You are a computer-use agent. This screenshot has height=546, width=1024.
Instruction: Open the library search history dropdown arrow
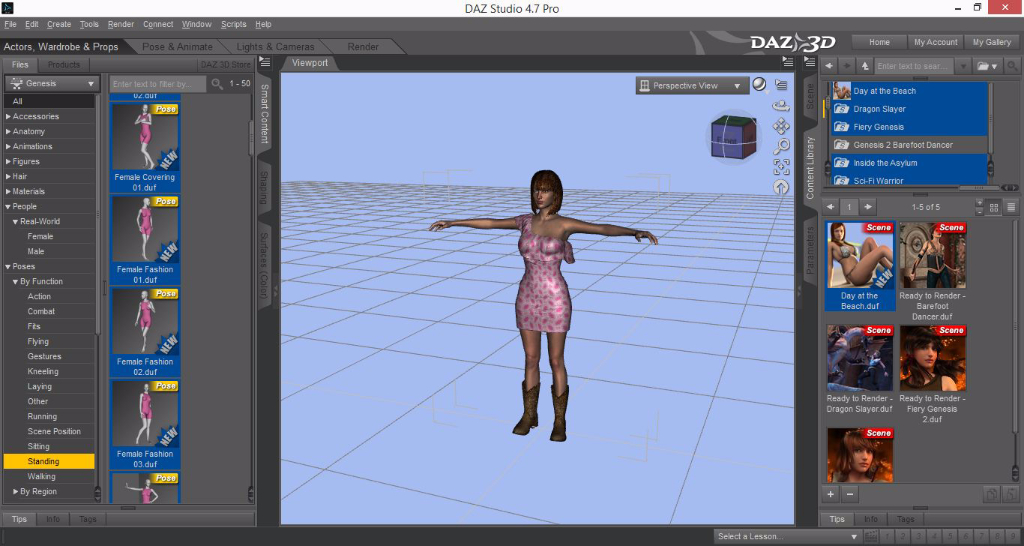963,66
